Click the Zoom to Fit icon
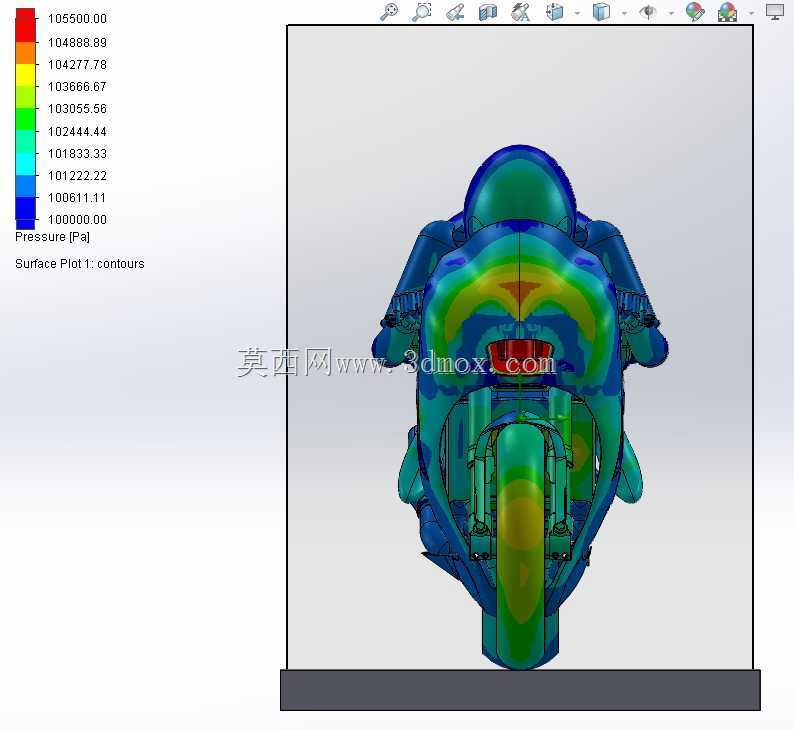This screenshot has height=730, width=794. [x=389, y=12]
